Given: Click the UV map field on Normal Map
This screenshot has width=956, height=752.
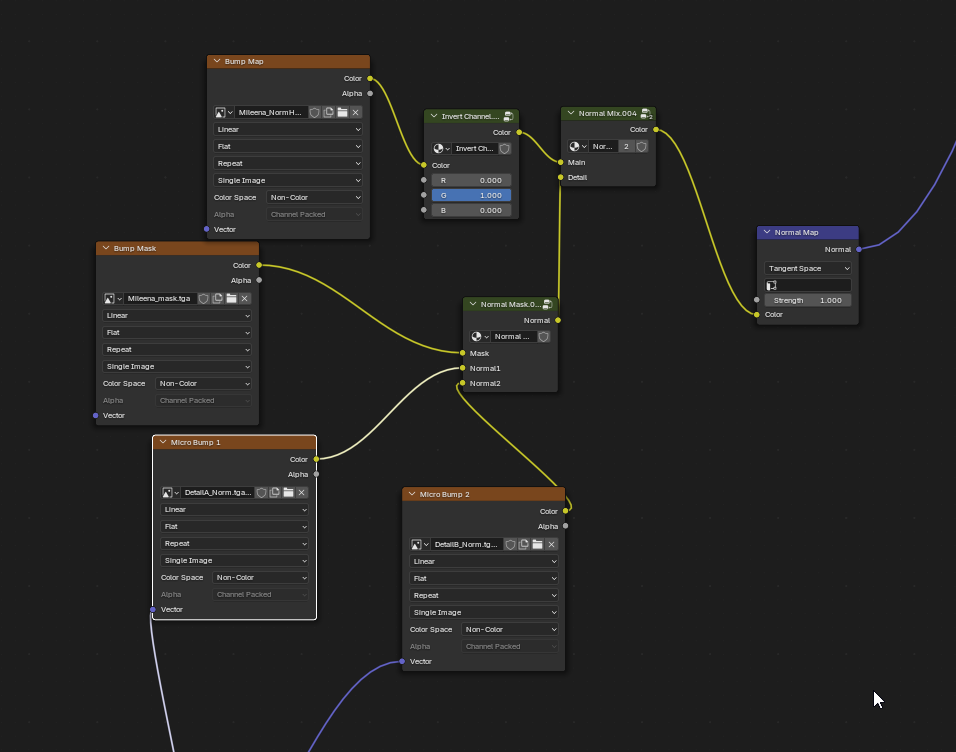Looking at the screenshot, I should pyautogui.click(x=808, y=285).
